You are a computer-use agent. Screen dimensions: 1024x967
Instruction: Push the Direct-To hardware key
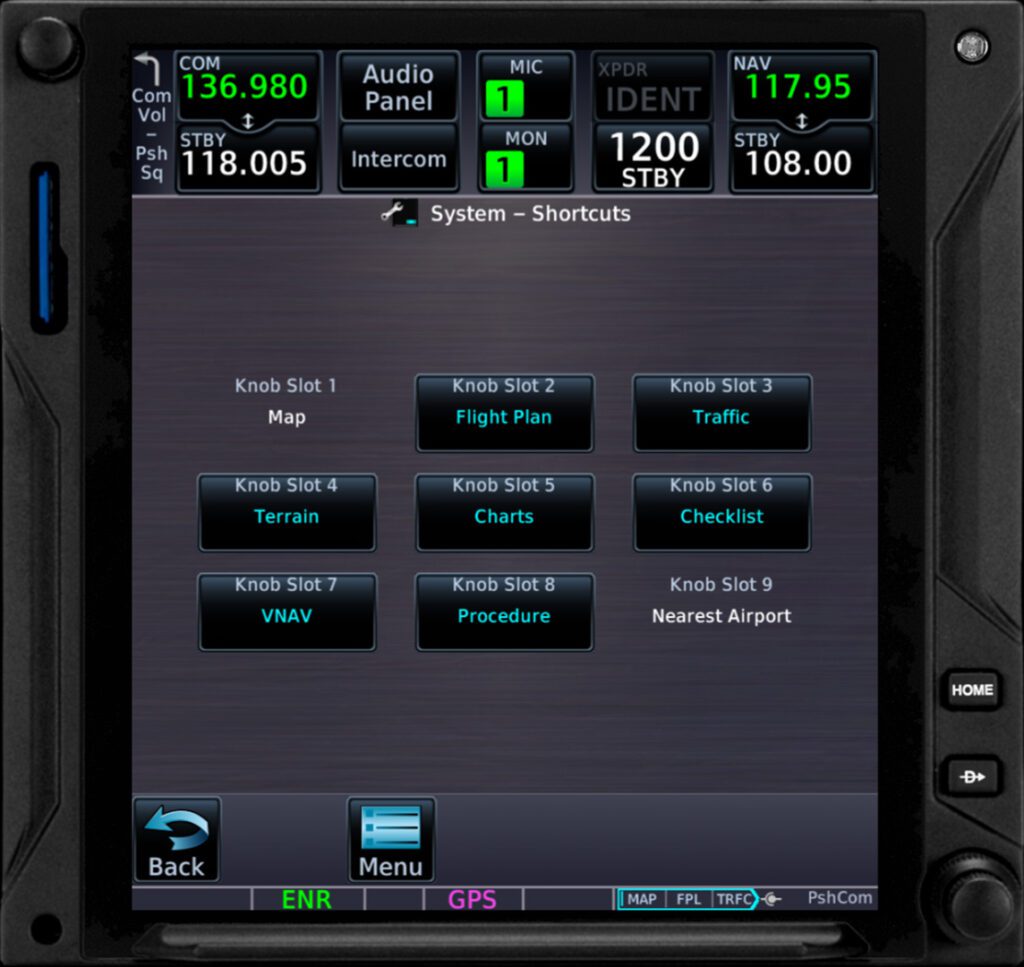(972, 776)
